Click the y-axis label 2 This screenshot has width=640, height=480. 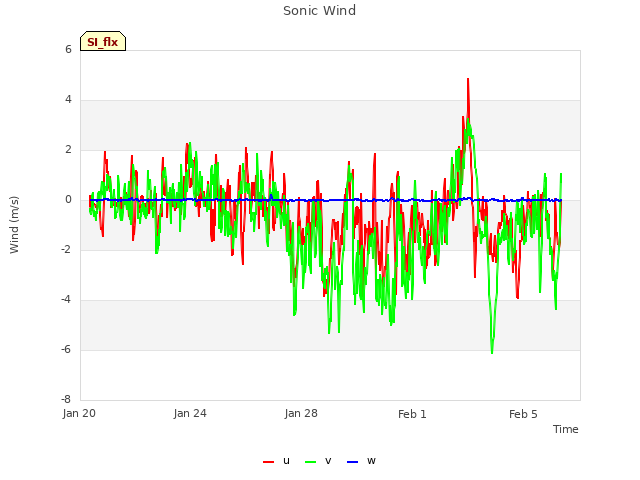click(68, 149)
